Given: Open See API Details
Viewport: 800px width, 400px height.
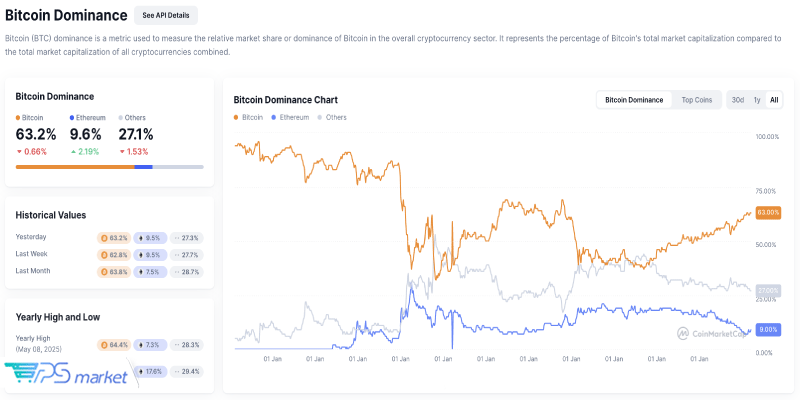Looking at the screenshot, I should 165,16.
